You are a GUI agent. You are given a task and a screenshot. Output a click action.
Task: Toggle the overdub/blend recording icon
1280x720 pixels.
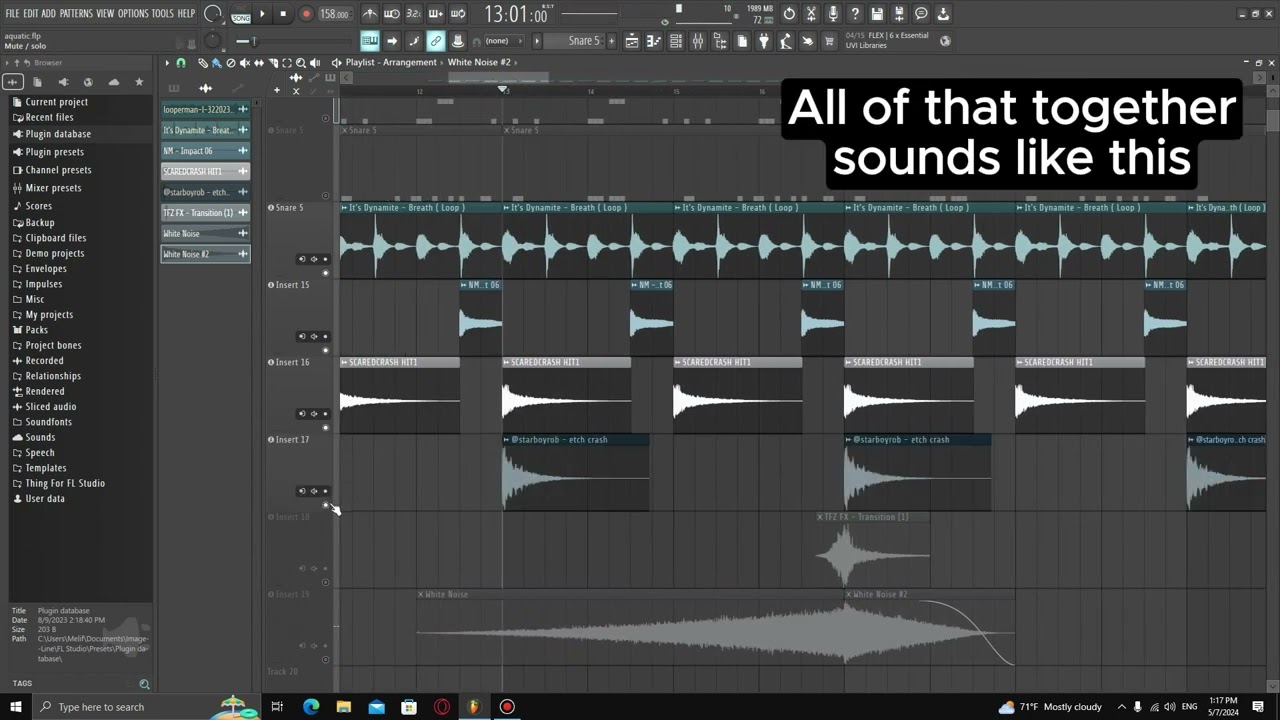coord(436,14)
